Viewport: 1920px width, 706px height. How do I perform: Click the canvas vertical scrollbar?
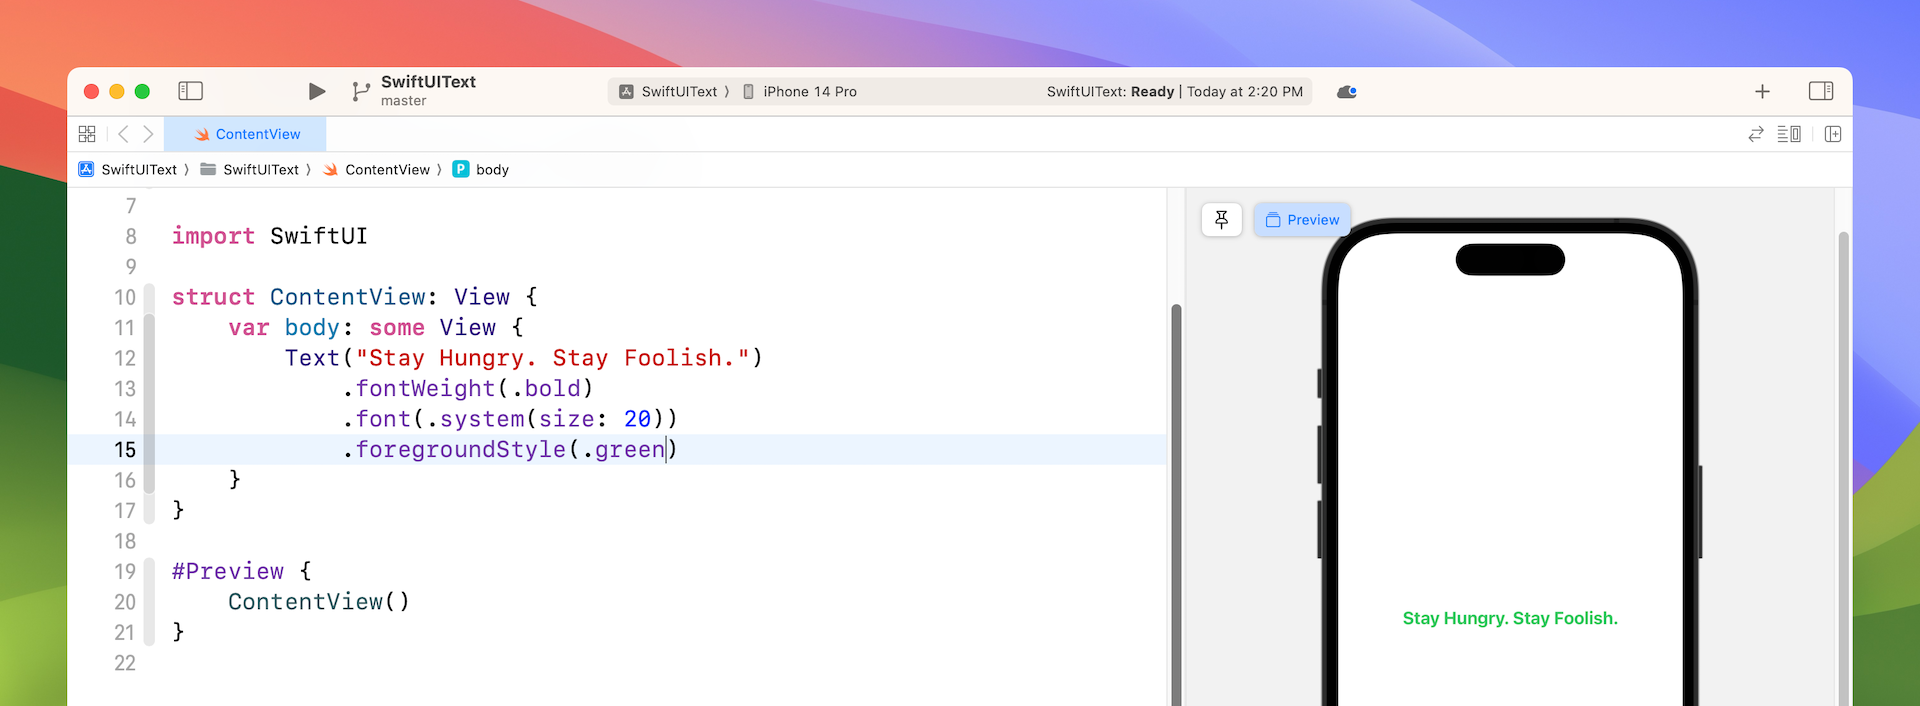pos(1843,468)
